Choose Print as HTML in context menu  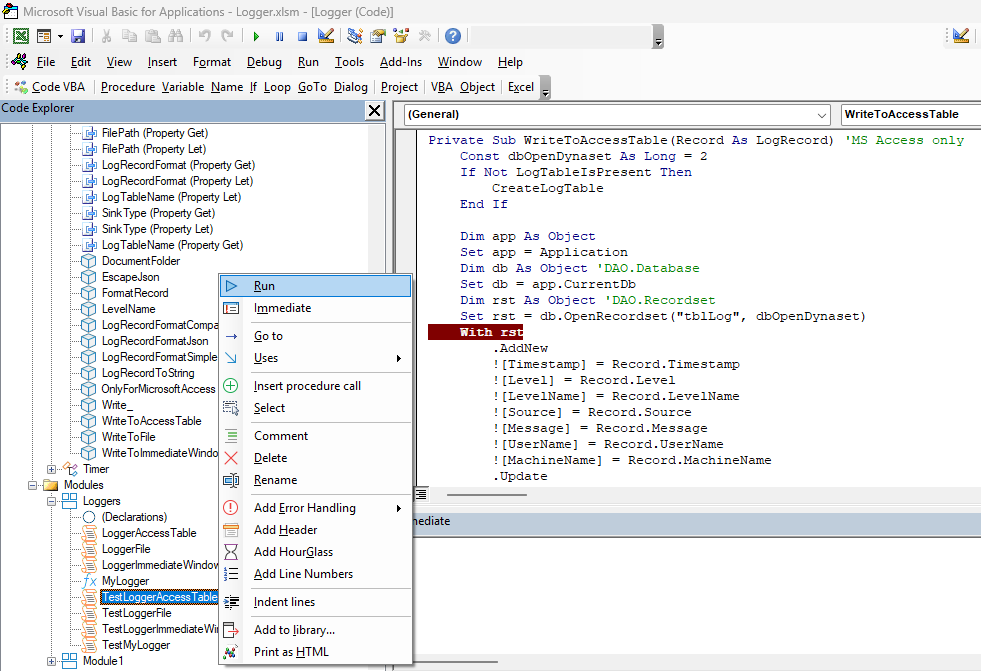pyautogui.click(x=316, y=652)
